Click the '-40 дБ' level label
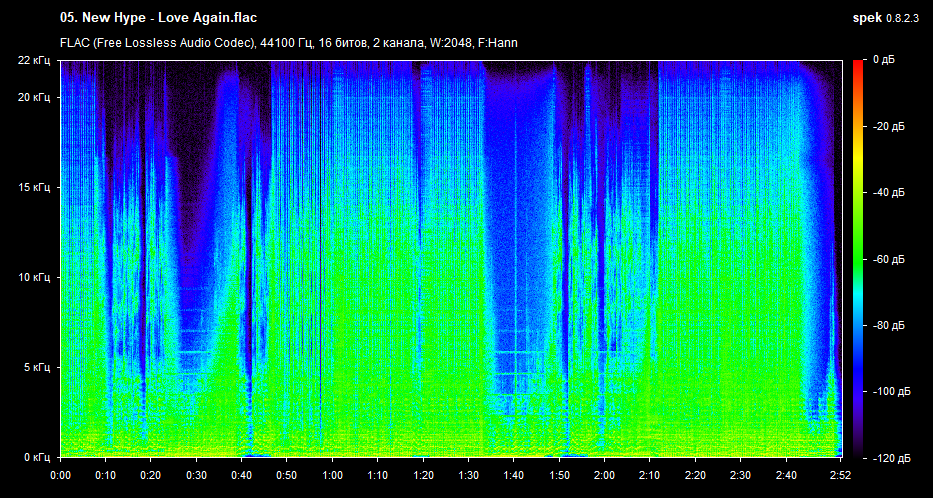933x498 pixels. 887,193
